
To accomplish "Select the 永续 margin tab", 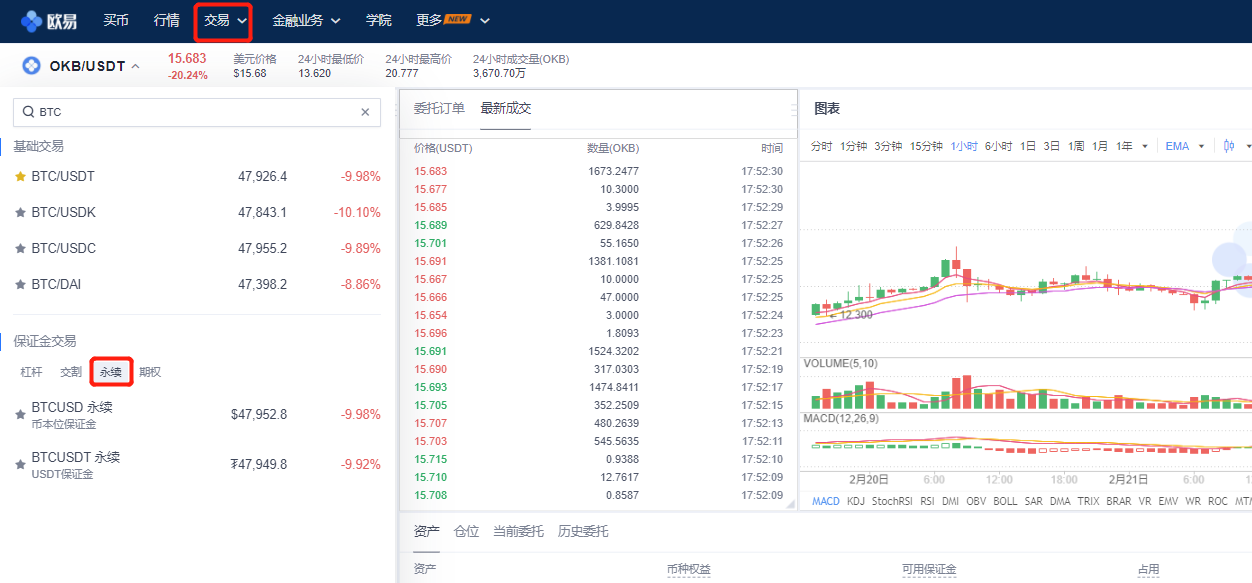I will [111, 372].
